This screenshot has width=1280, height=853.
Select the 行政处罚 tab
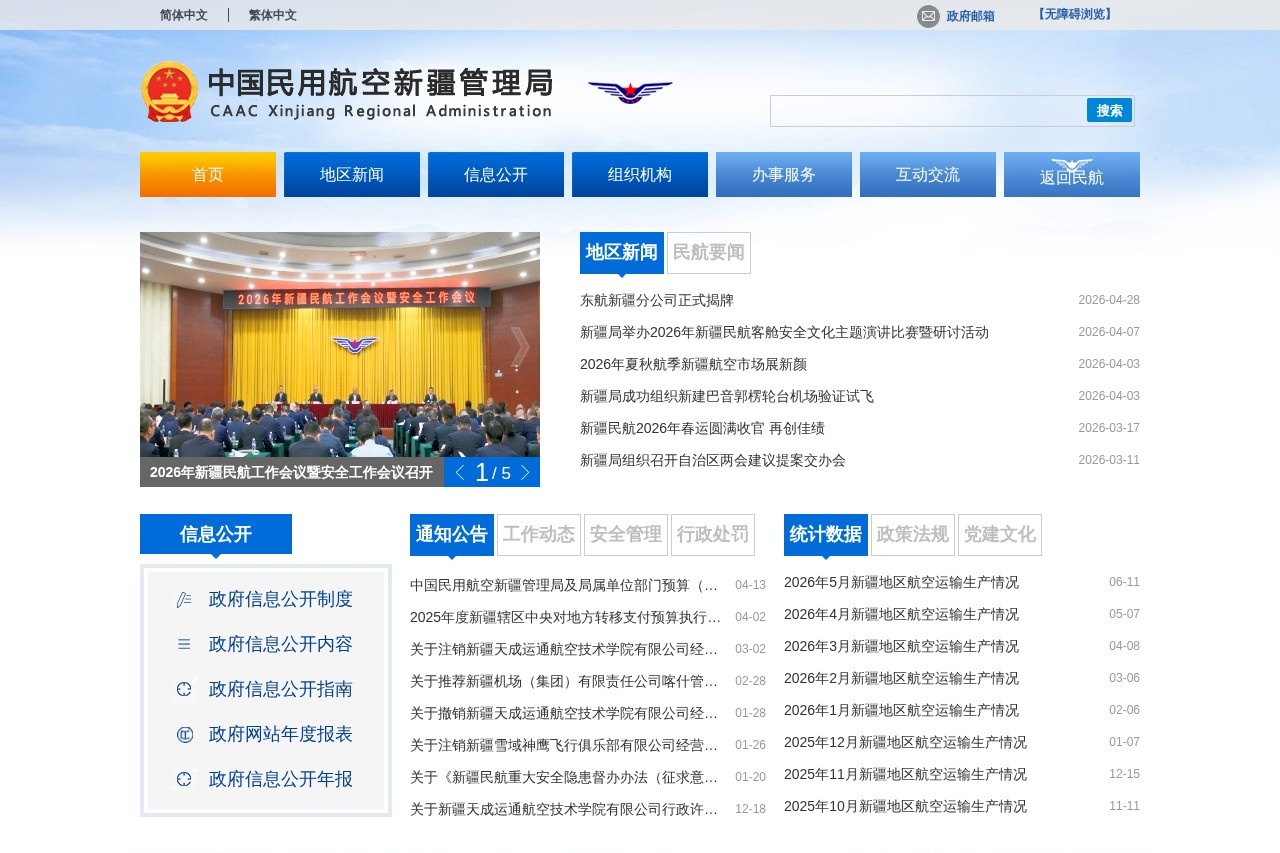[713, 534]
